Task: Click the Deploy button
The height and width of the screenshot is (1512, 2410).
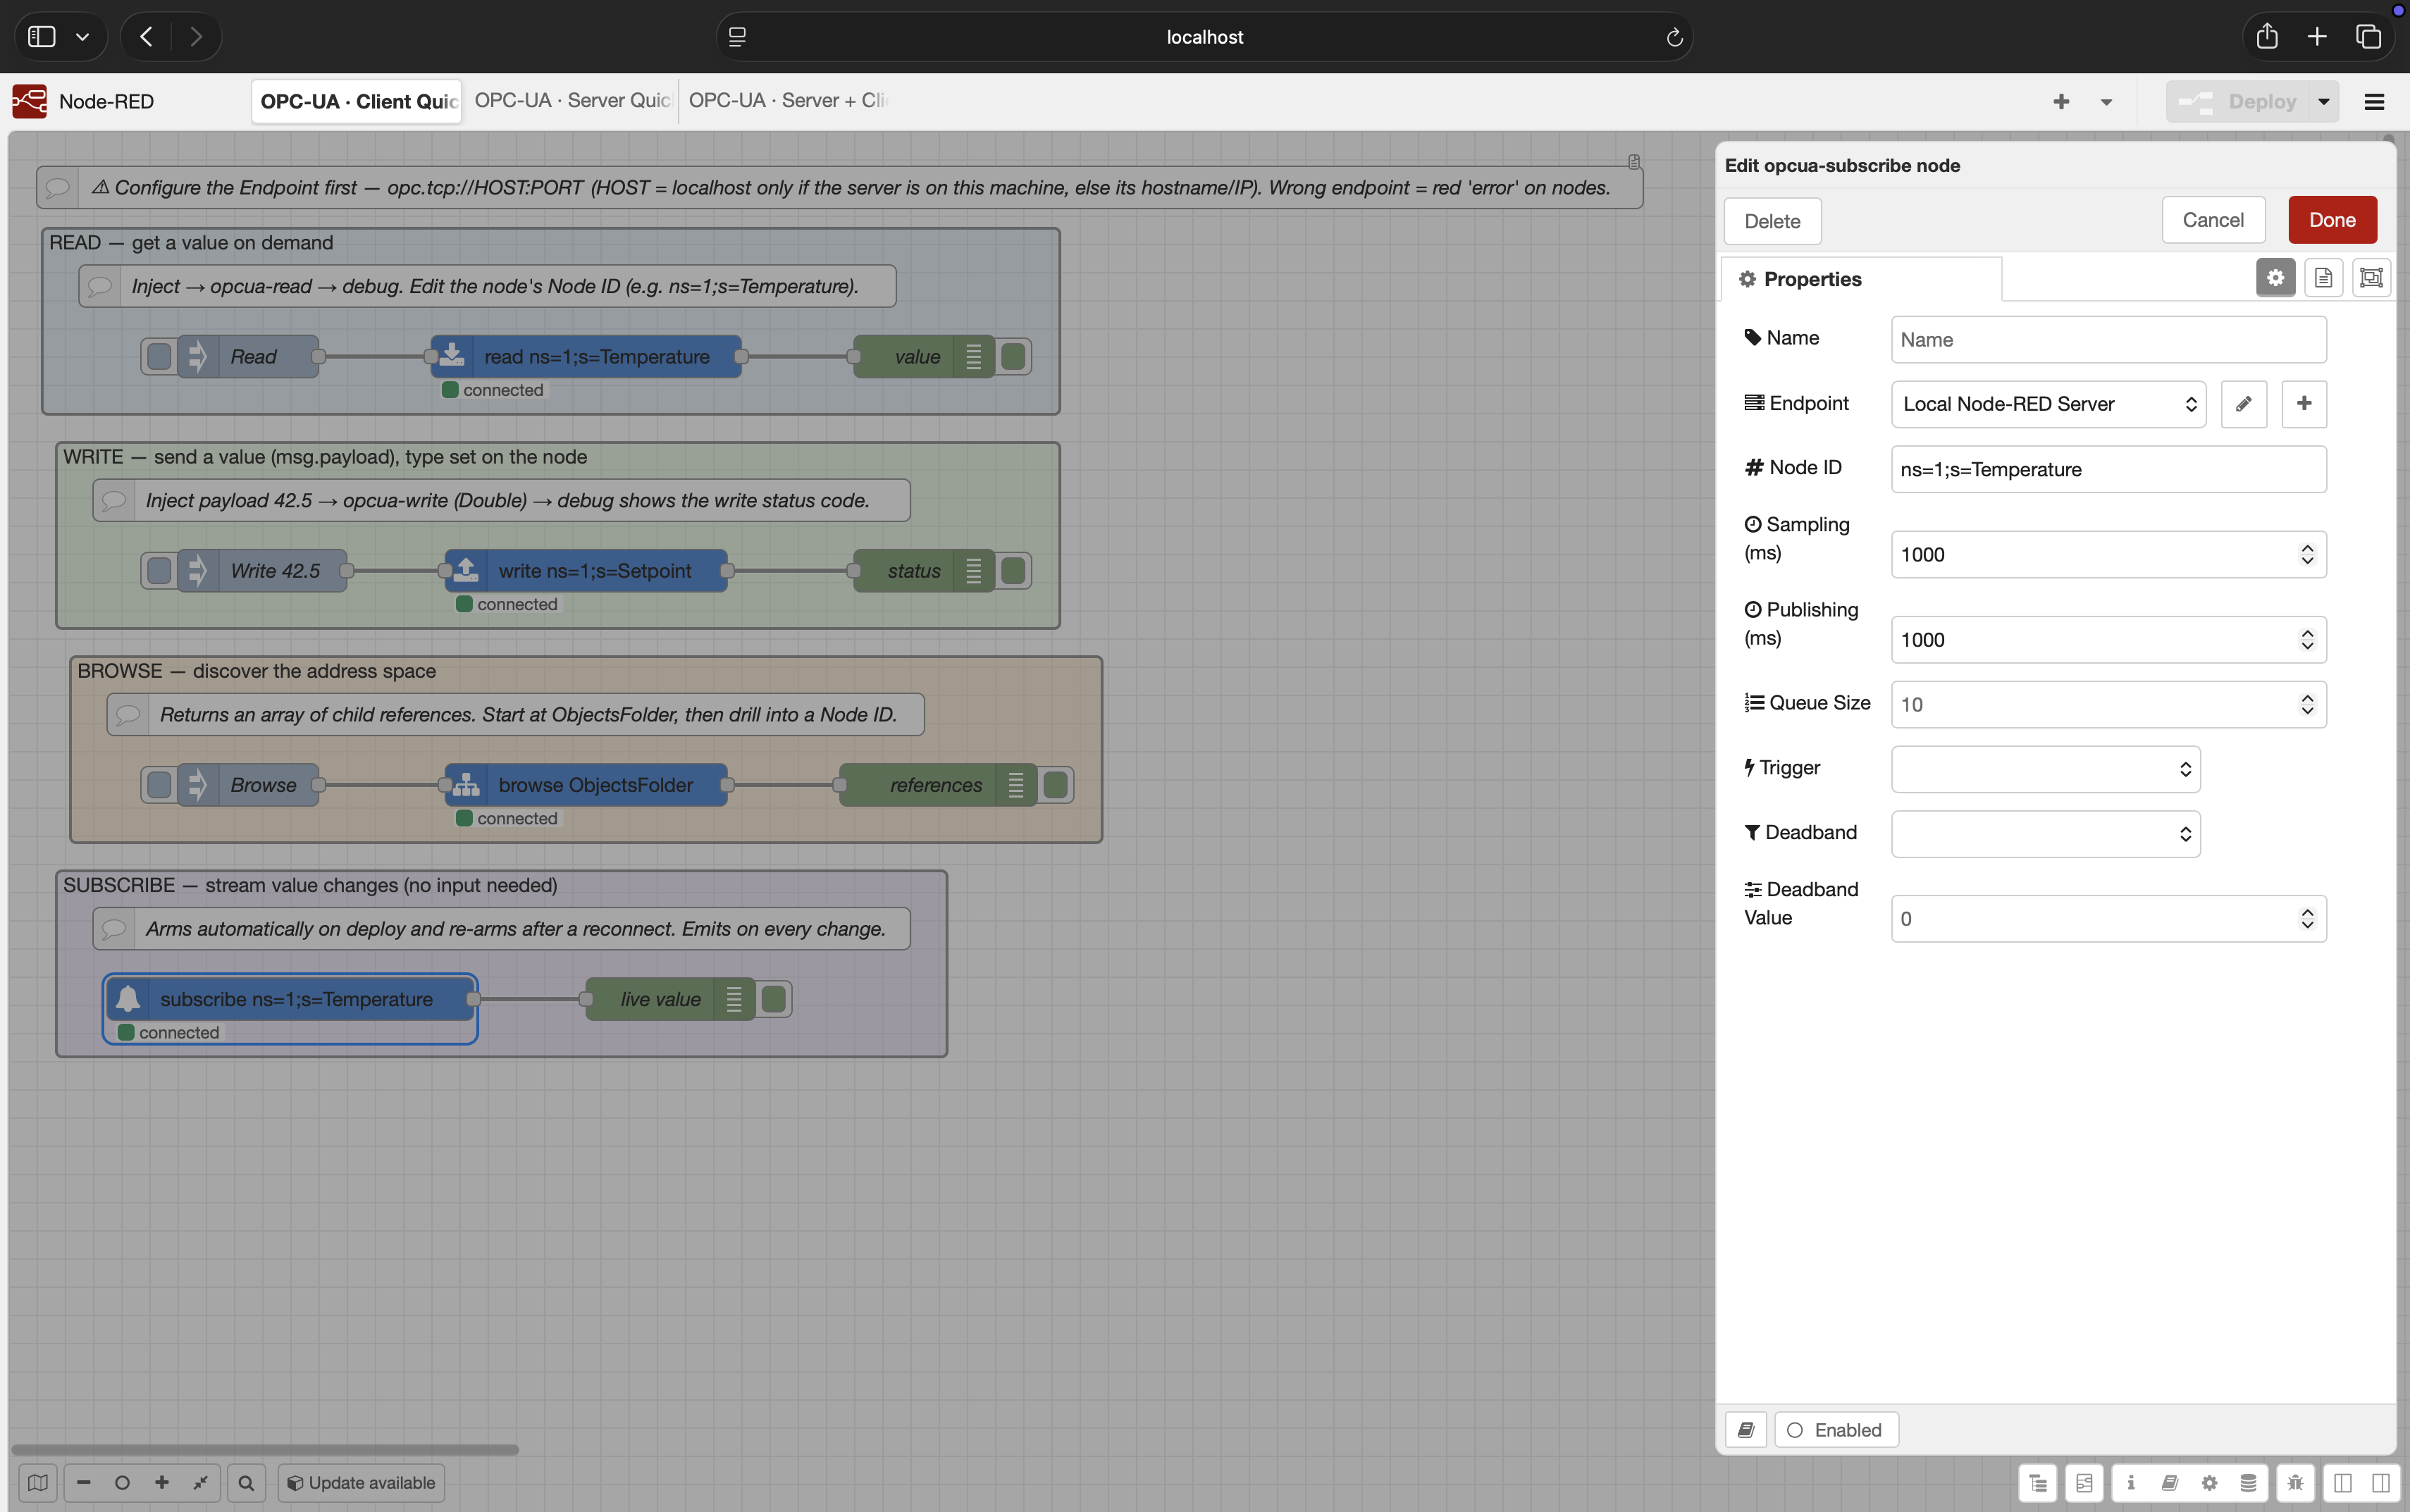Action: (x=2238, y=102)
